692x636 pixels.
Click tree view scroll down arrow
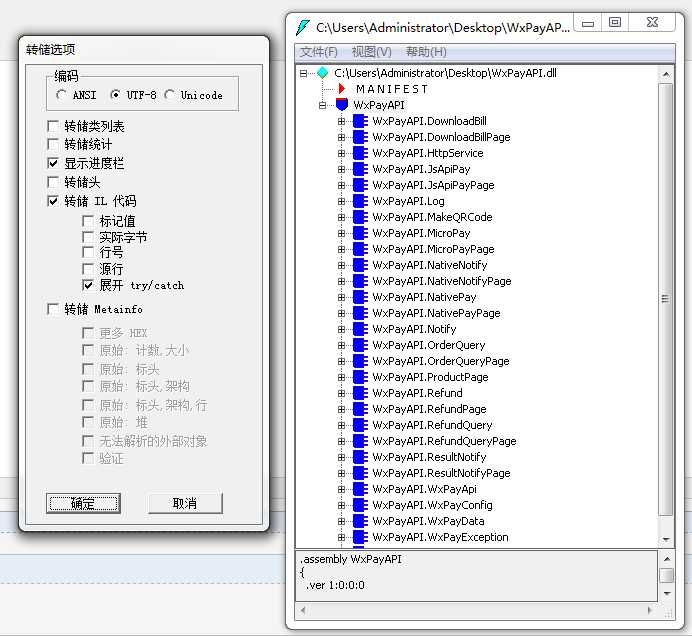tap(666, 540)
